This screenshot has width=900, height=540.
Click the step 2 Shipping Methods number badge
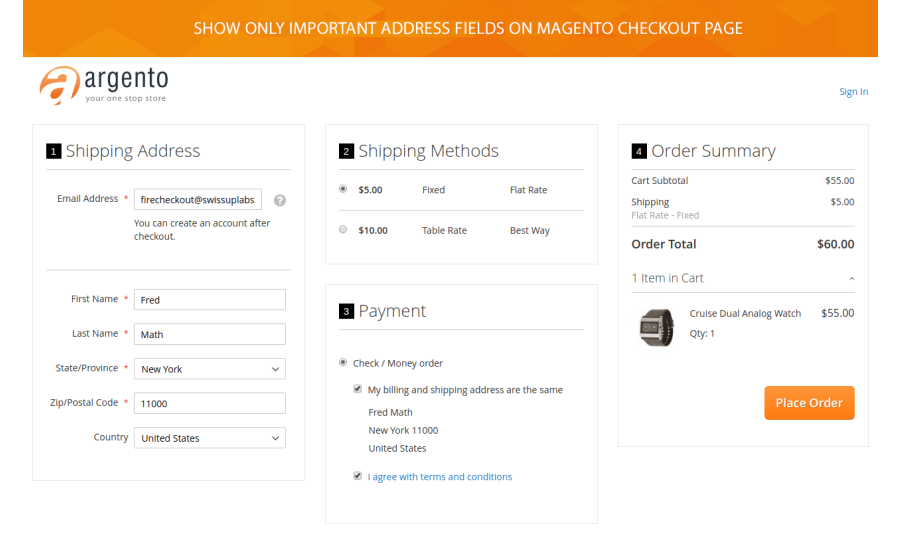click(x=346, y=152)
